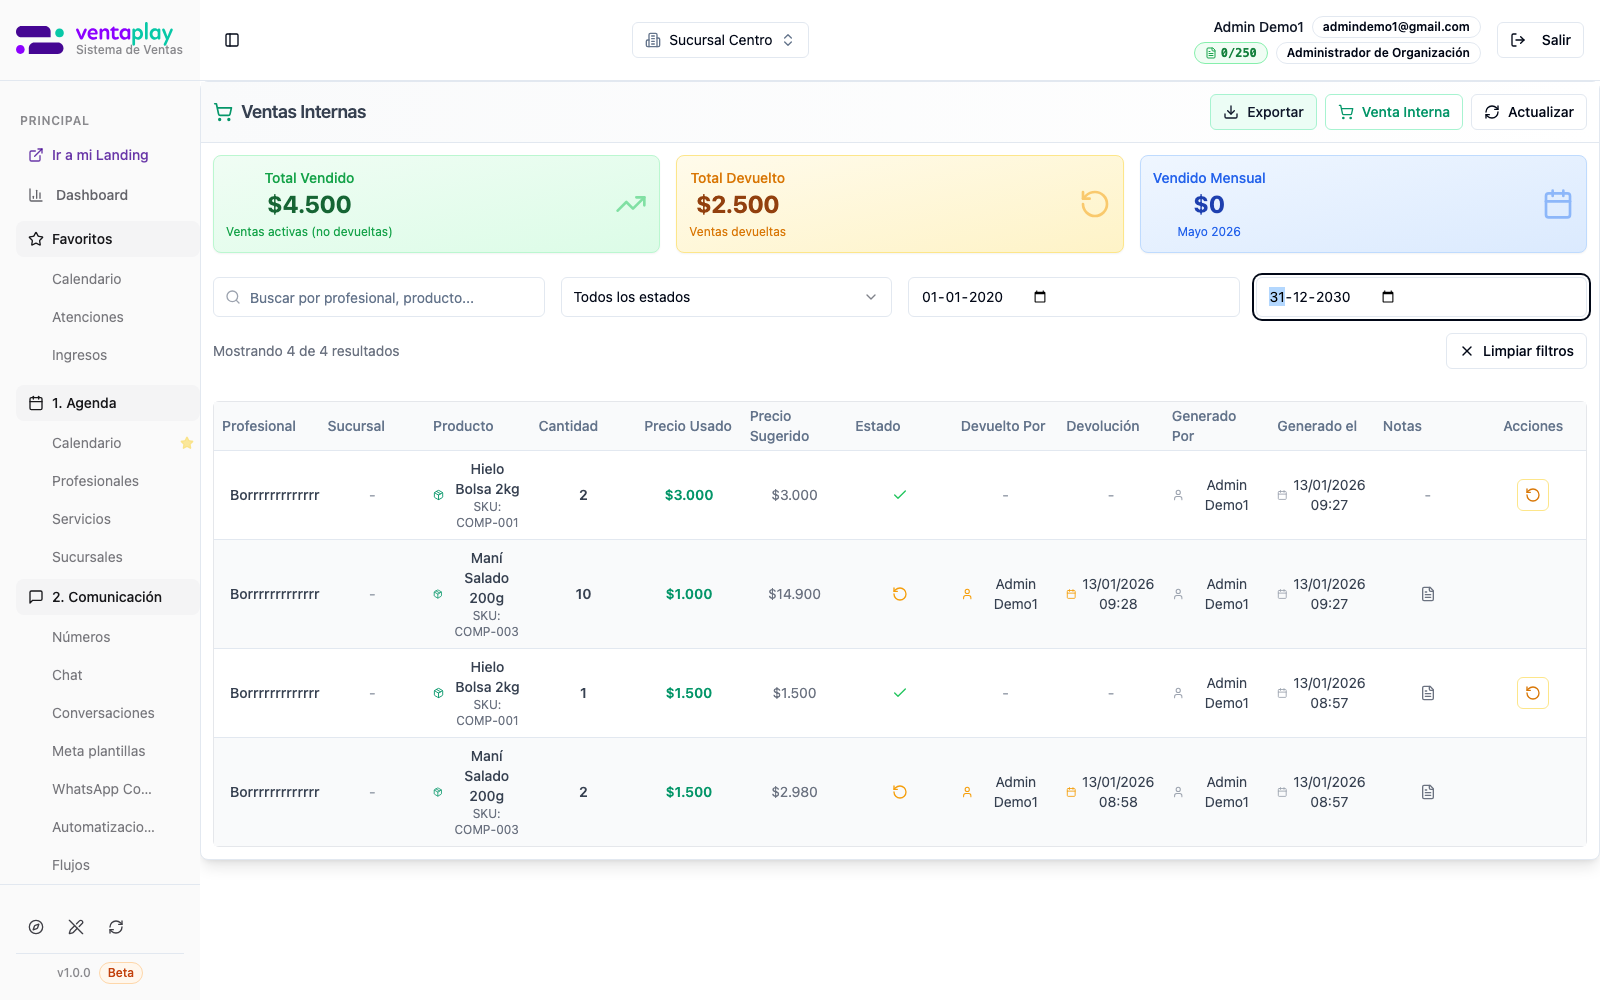Viewport: 1600px width, 1000px height.
Task: Click the $14.900 suggested price cell
Action: tap(794, 594)
